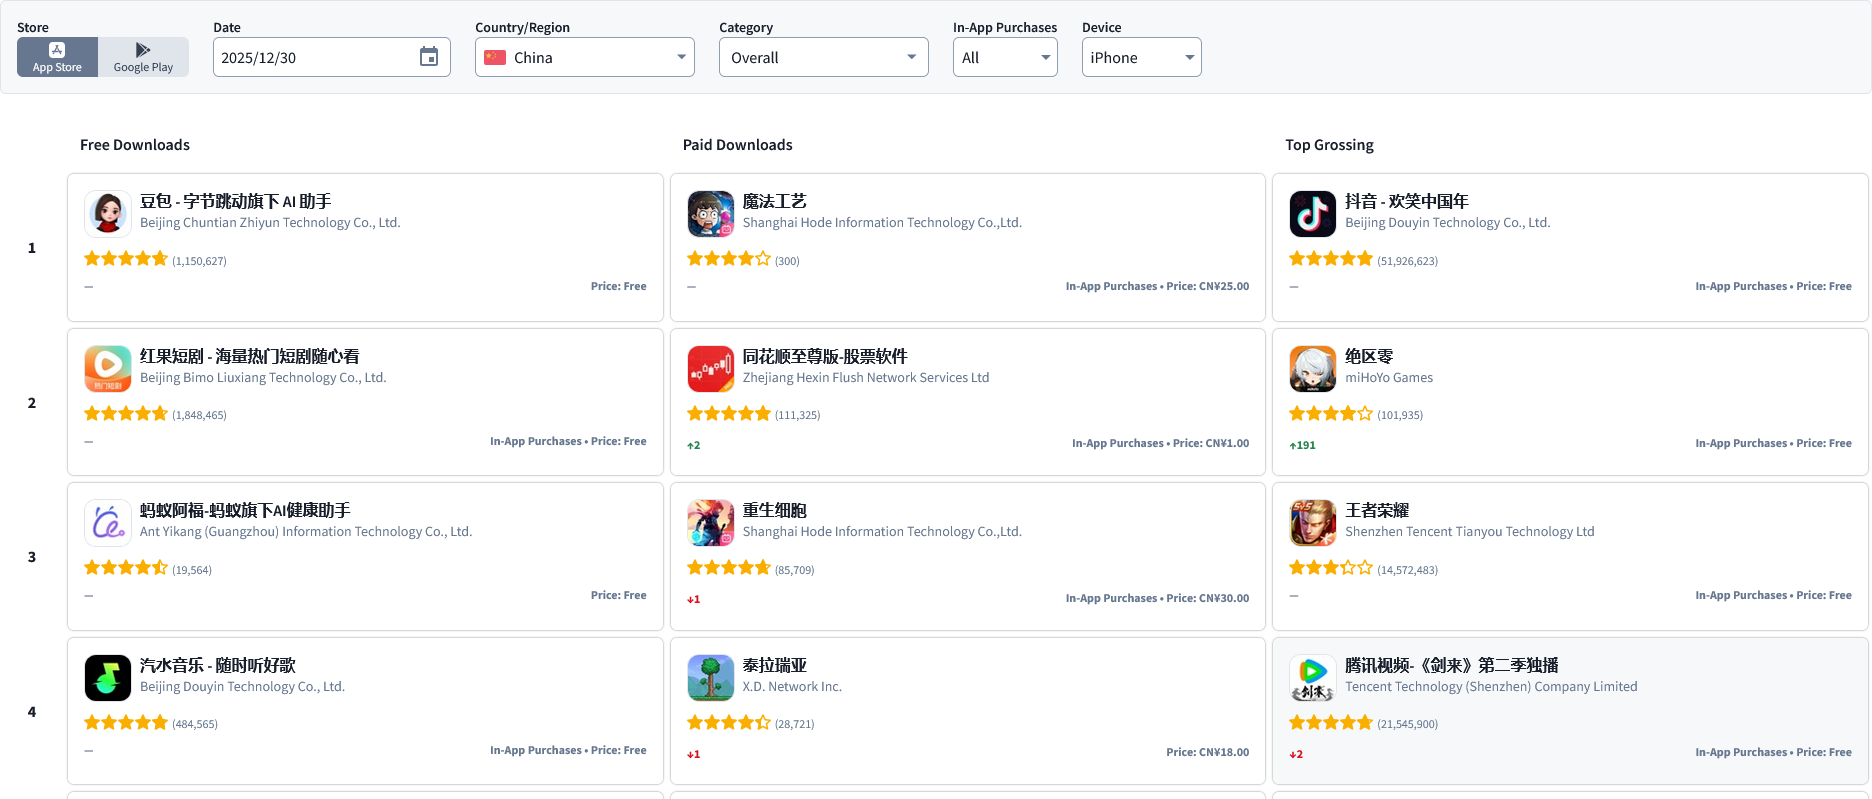The width and height of the screenshot is (1872, 799).
Task: Click the China flag icon in Country/Region
Action: [495, 58]
